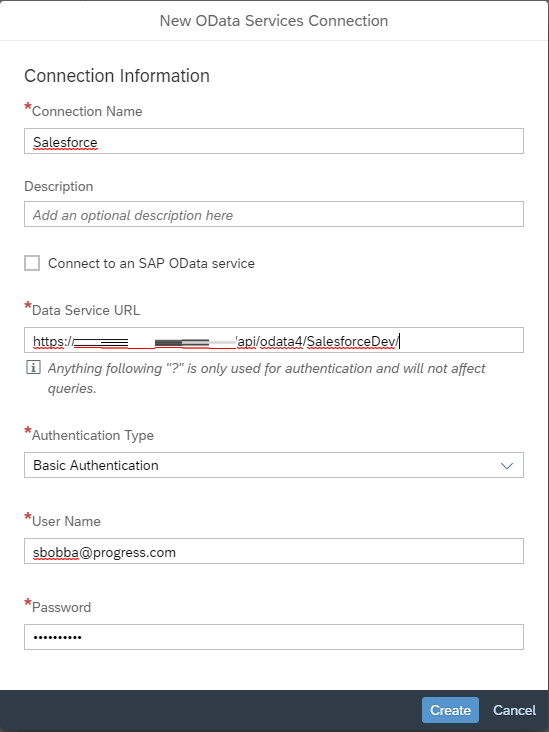Click the Authentication Type label
The image size is (549, 732).
click(x=93, y=436)
